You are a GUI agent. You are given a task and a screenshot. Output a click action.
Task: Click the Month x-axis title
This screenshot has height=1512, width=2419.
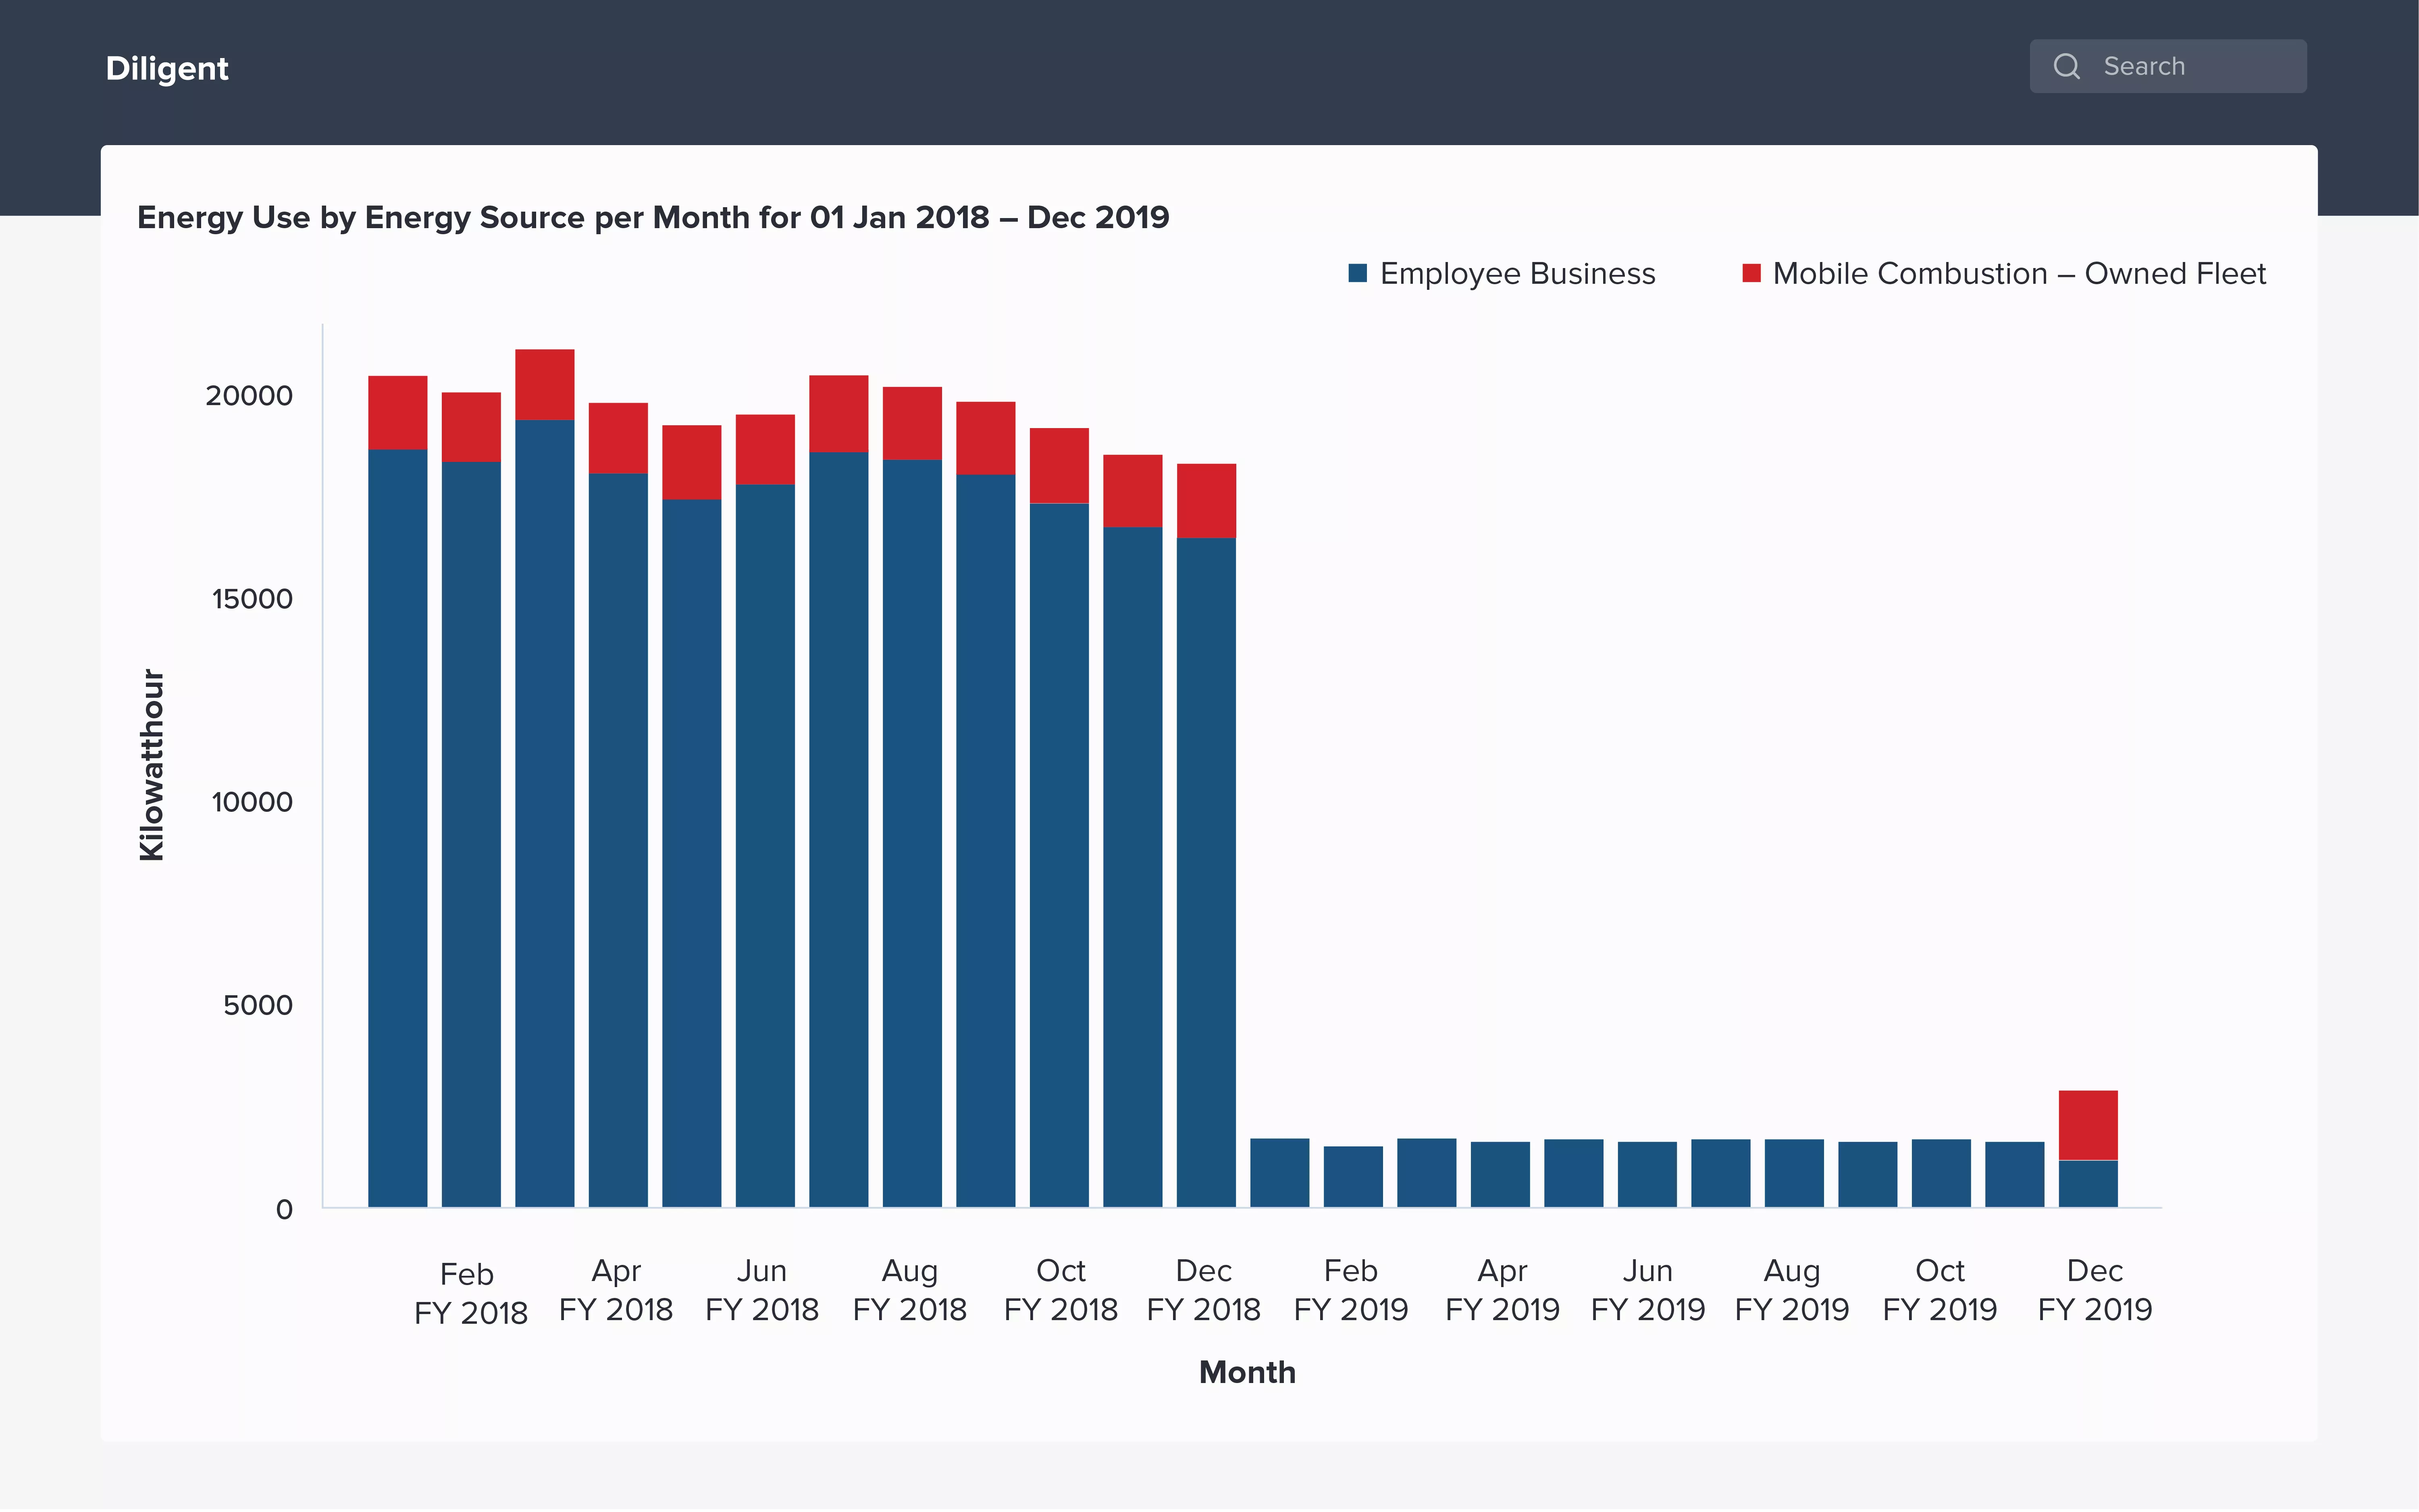tap(1247, 1372)
